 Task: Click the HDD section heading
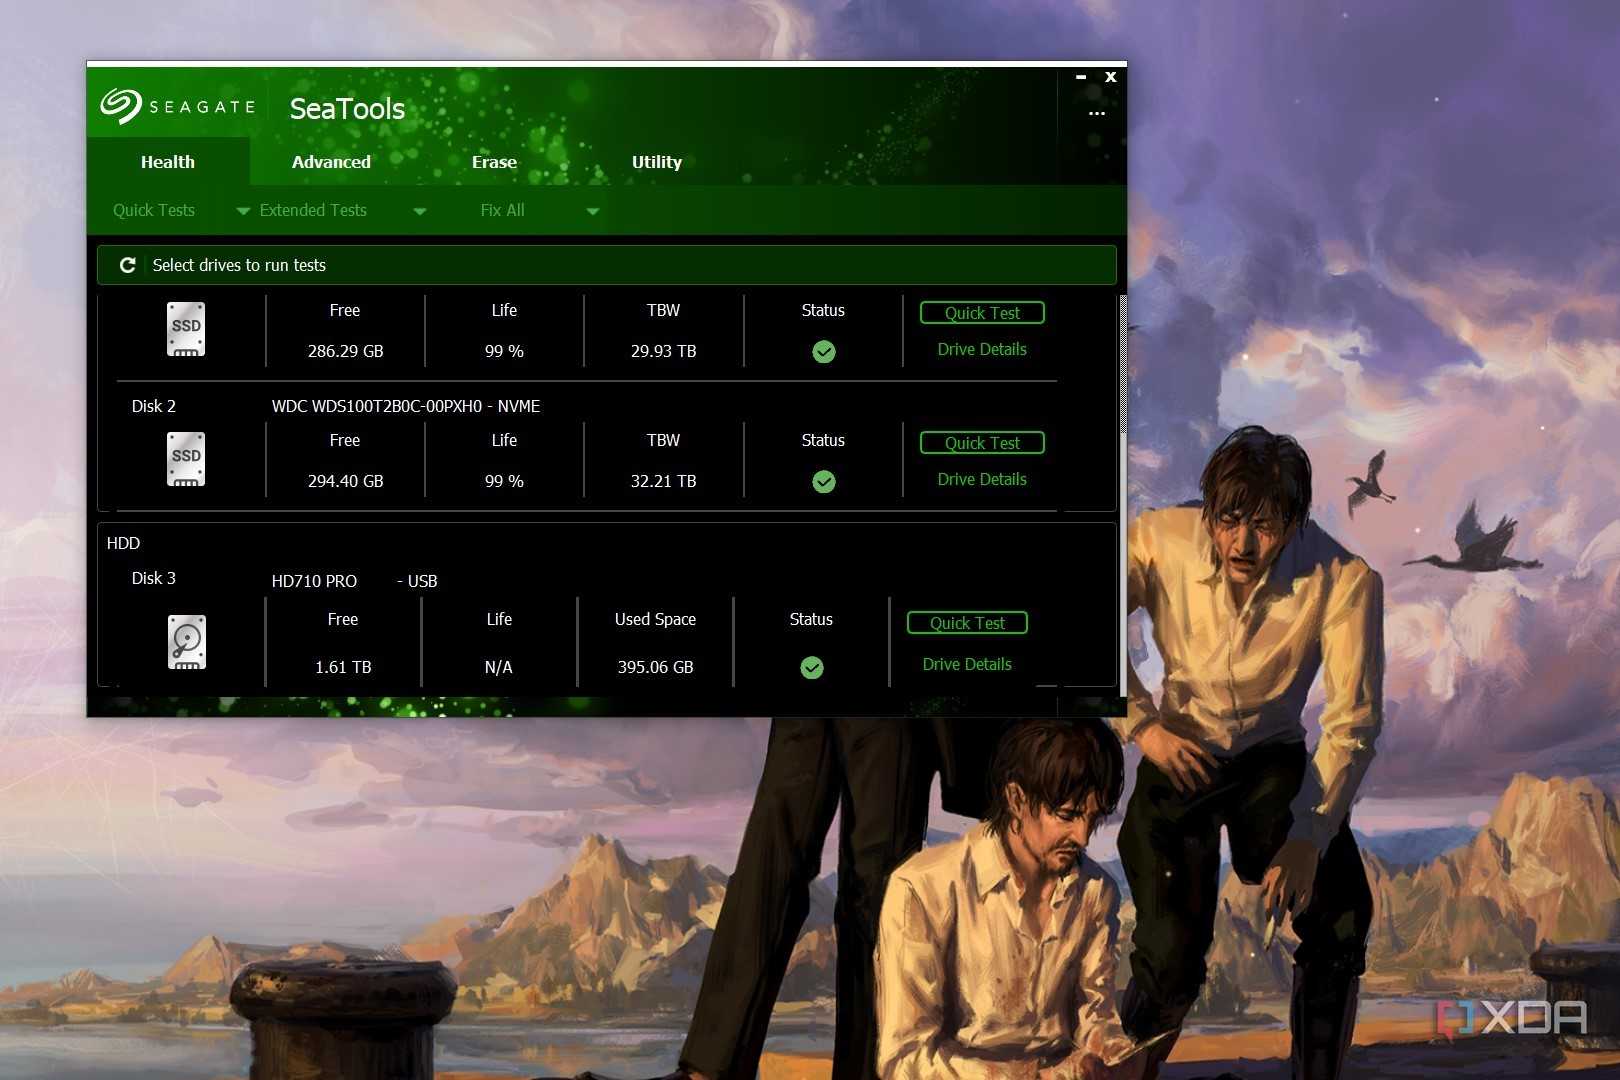124,543
